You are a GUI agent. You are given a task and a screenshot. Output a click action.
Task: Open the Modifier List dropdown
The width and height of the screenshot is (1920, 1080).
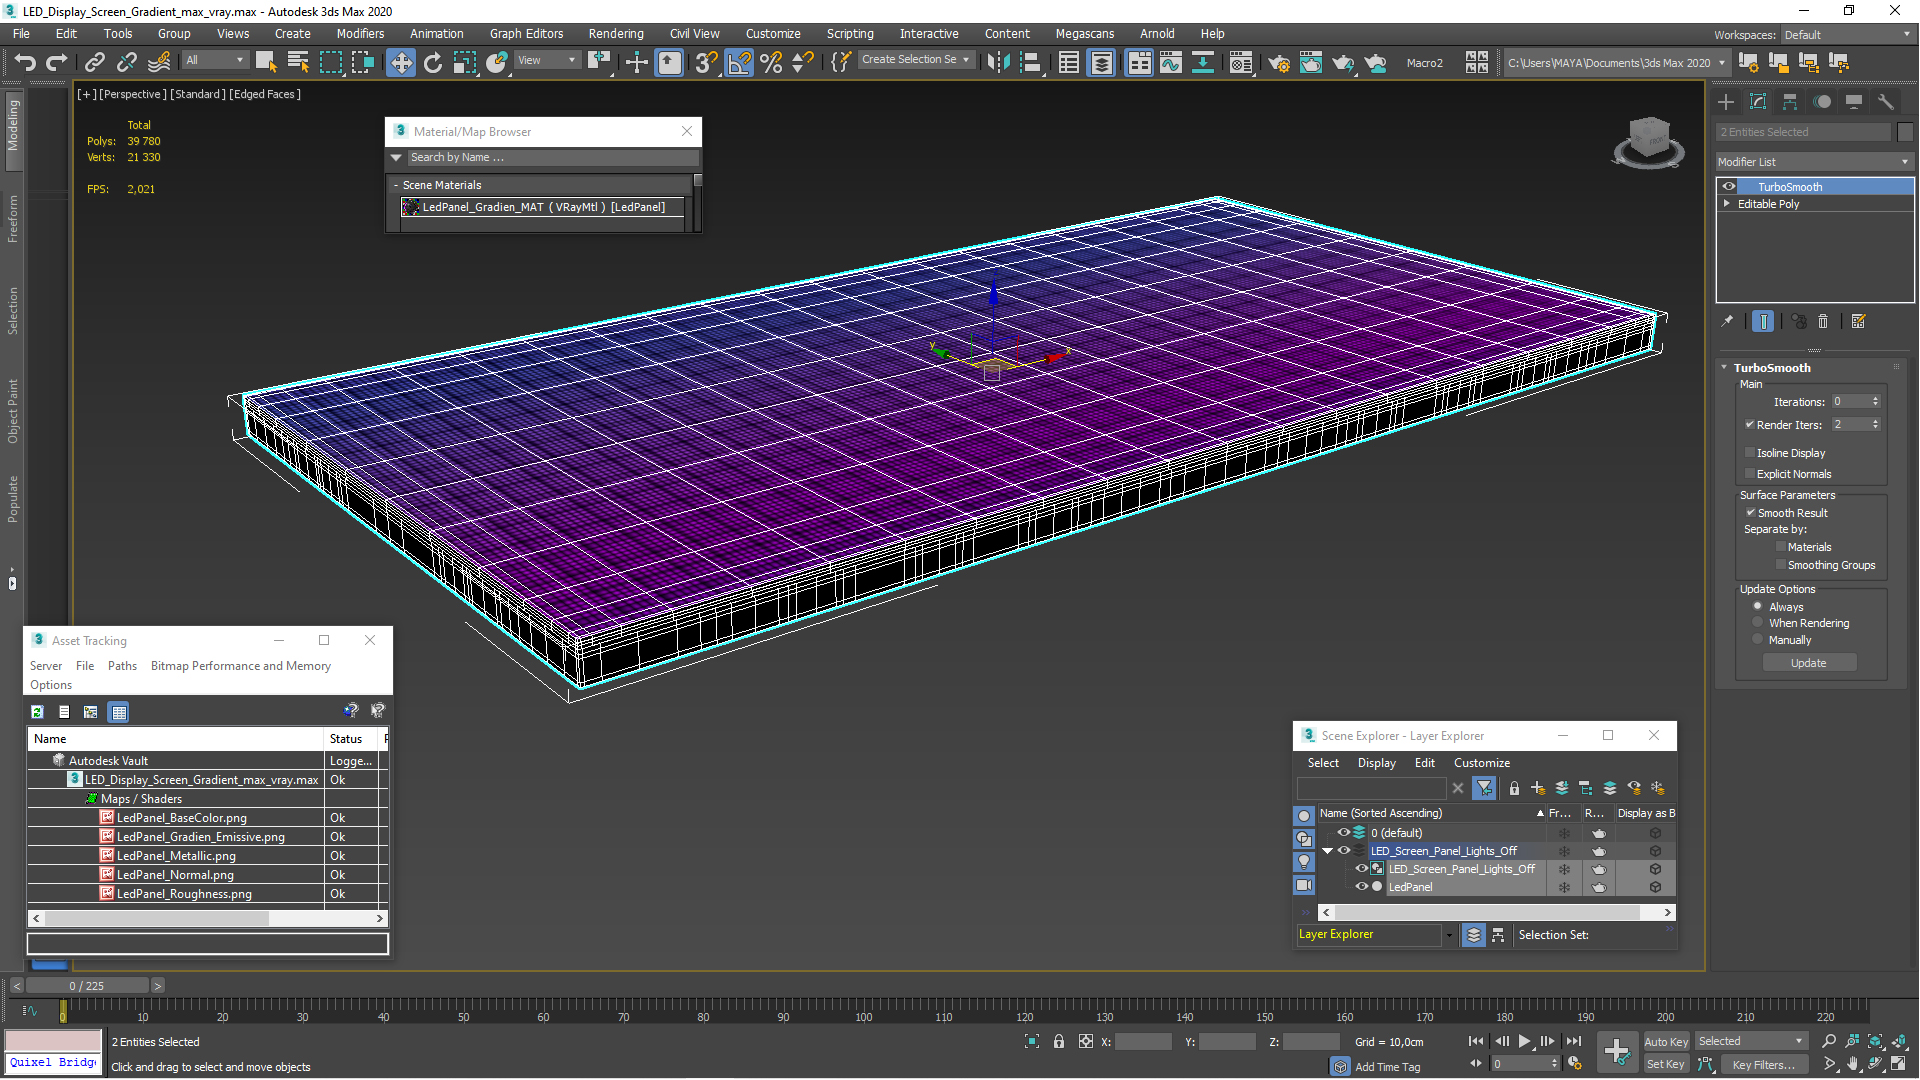tap(1814, 162)
